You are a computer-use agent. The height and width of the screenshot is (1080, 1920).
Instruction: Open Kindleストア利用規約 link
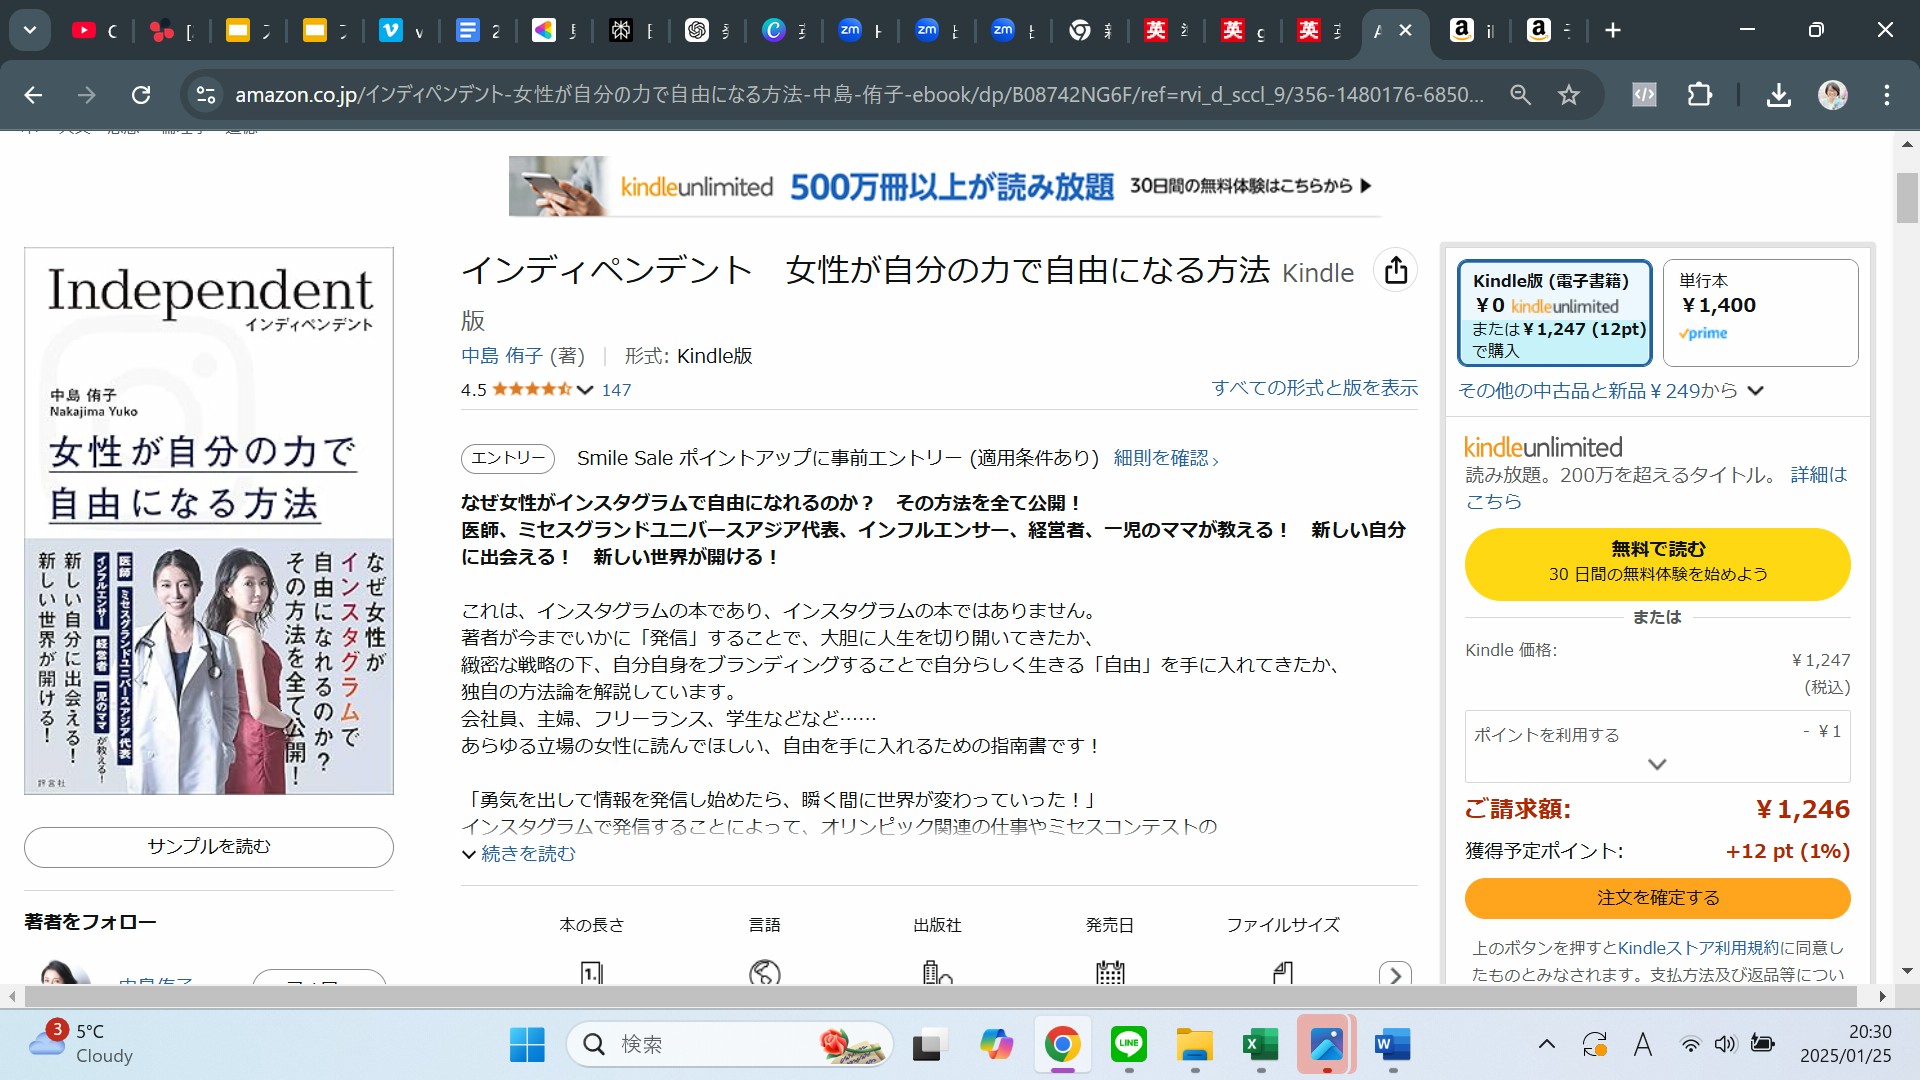point(1698,948)
